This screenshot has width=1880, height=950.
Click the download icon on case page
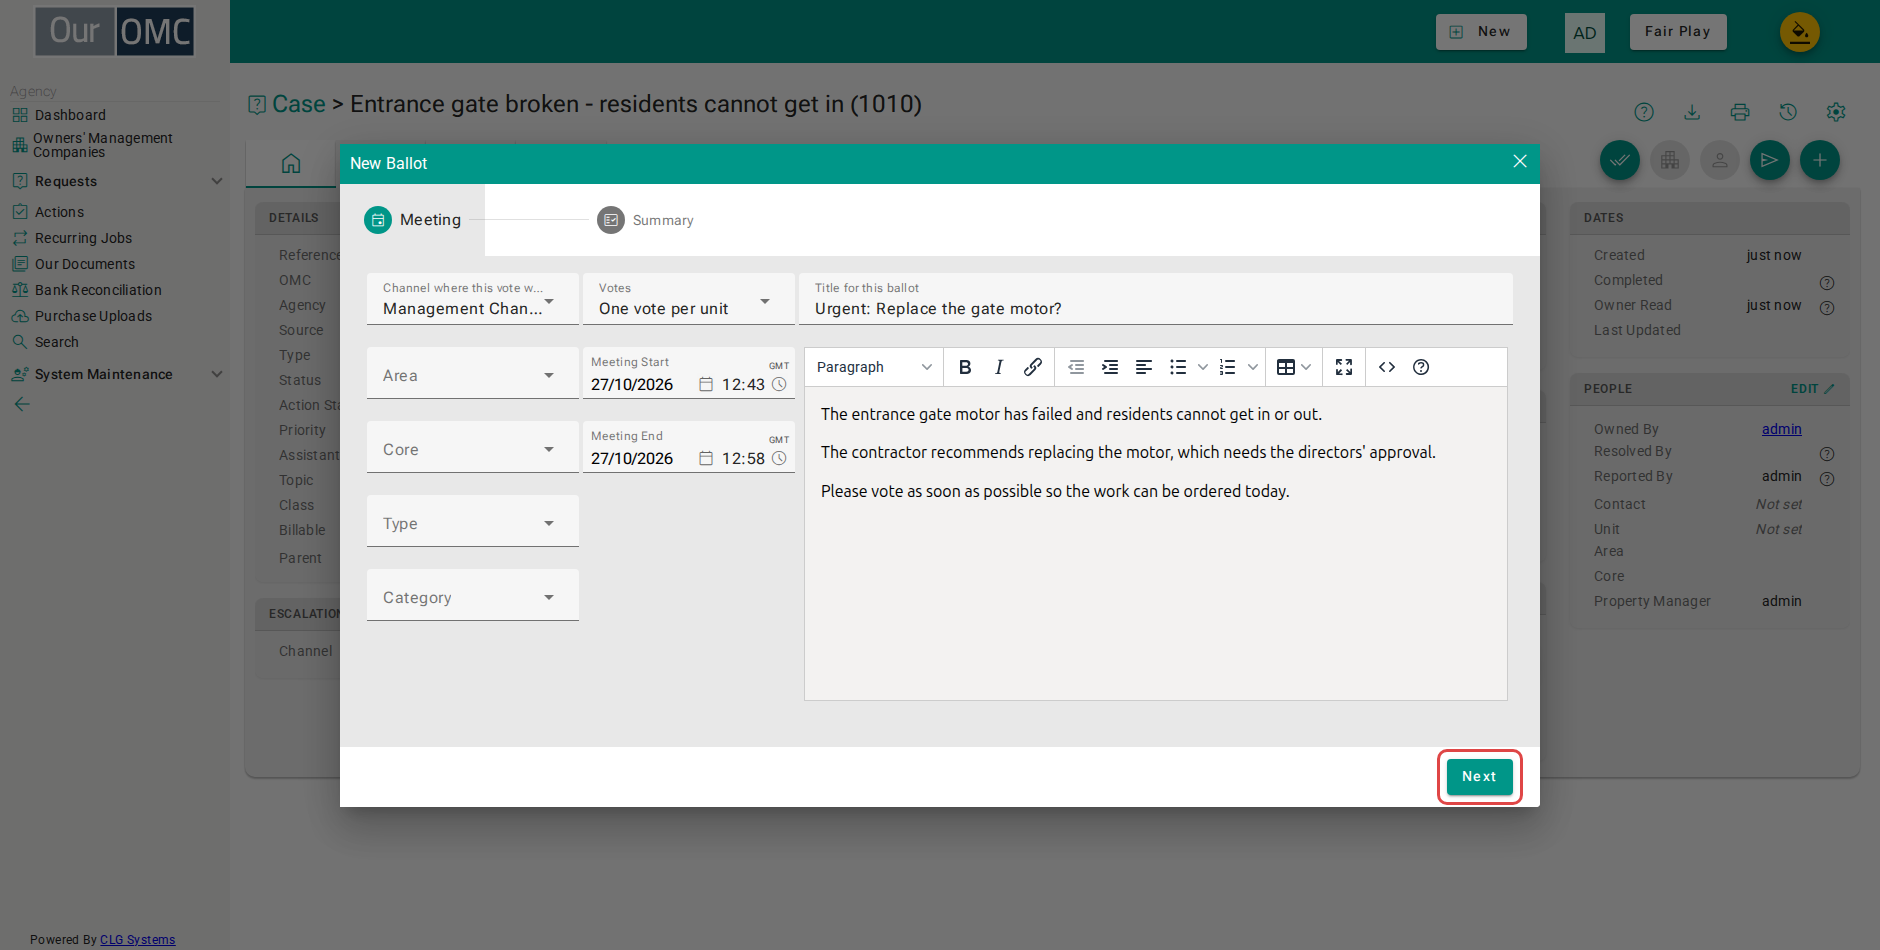coord(1692,112)
